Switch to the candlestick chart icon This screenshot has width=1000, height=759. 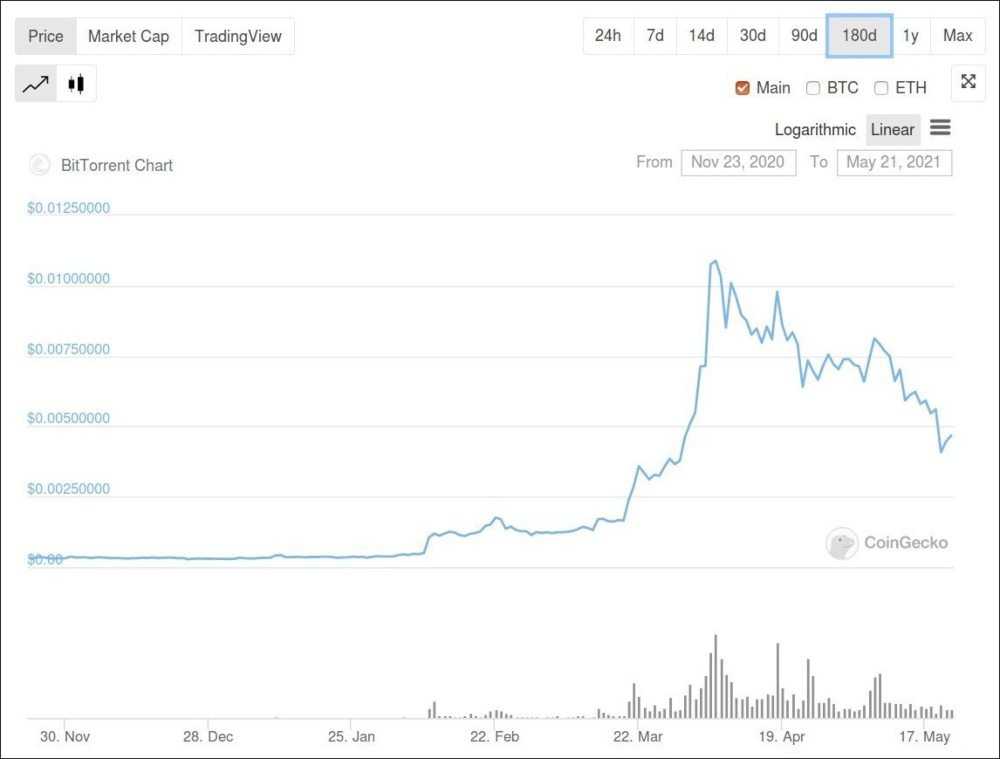coord(76,85)
